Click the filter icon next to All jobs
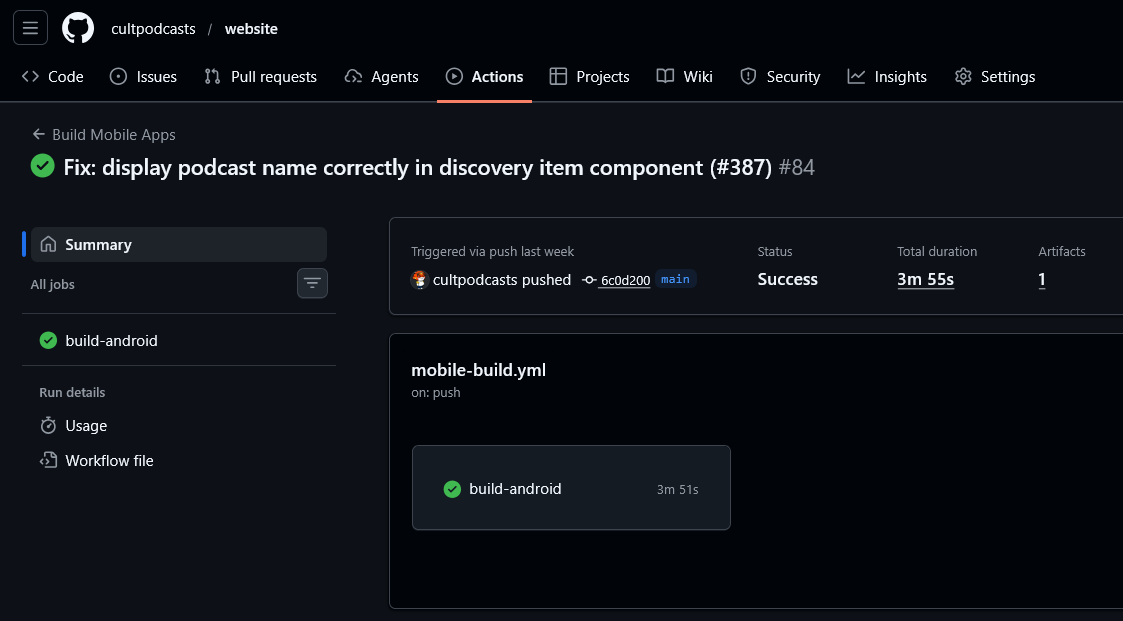The image size is (1123, 621). pyautogui.click(x=312, y=283)
